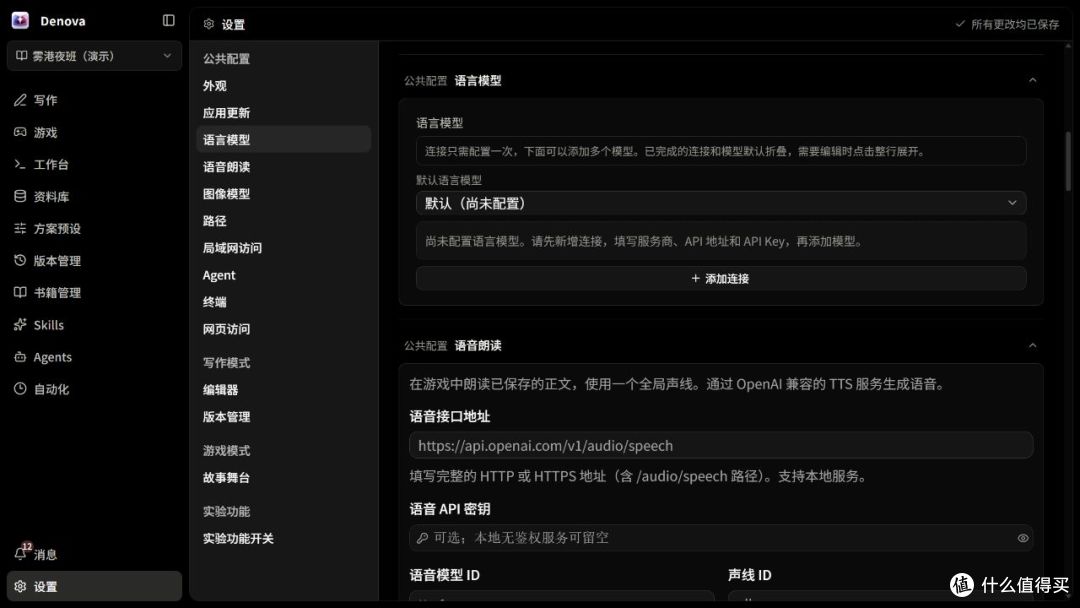This screenshot has width=1080, height=608.
Task: Select 故事舞台 in settings navigation
Action: tap(284, 477)
